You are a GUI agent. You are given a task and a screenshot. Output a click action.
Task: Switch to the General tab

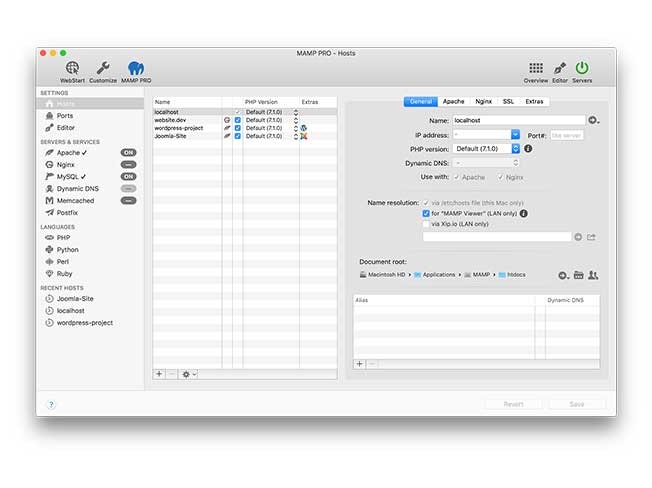click(420, 101)
